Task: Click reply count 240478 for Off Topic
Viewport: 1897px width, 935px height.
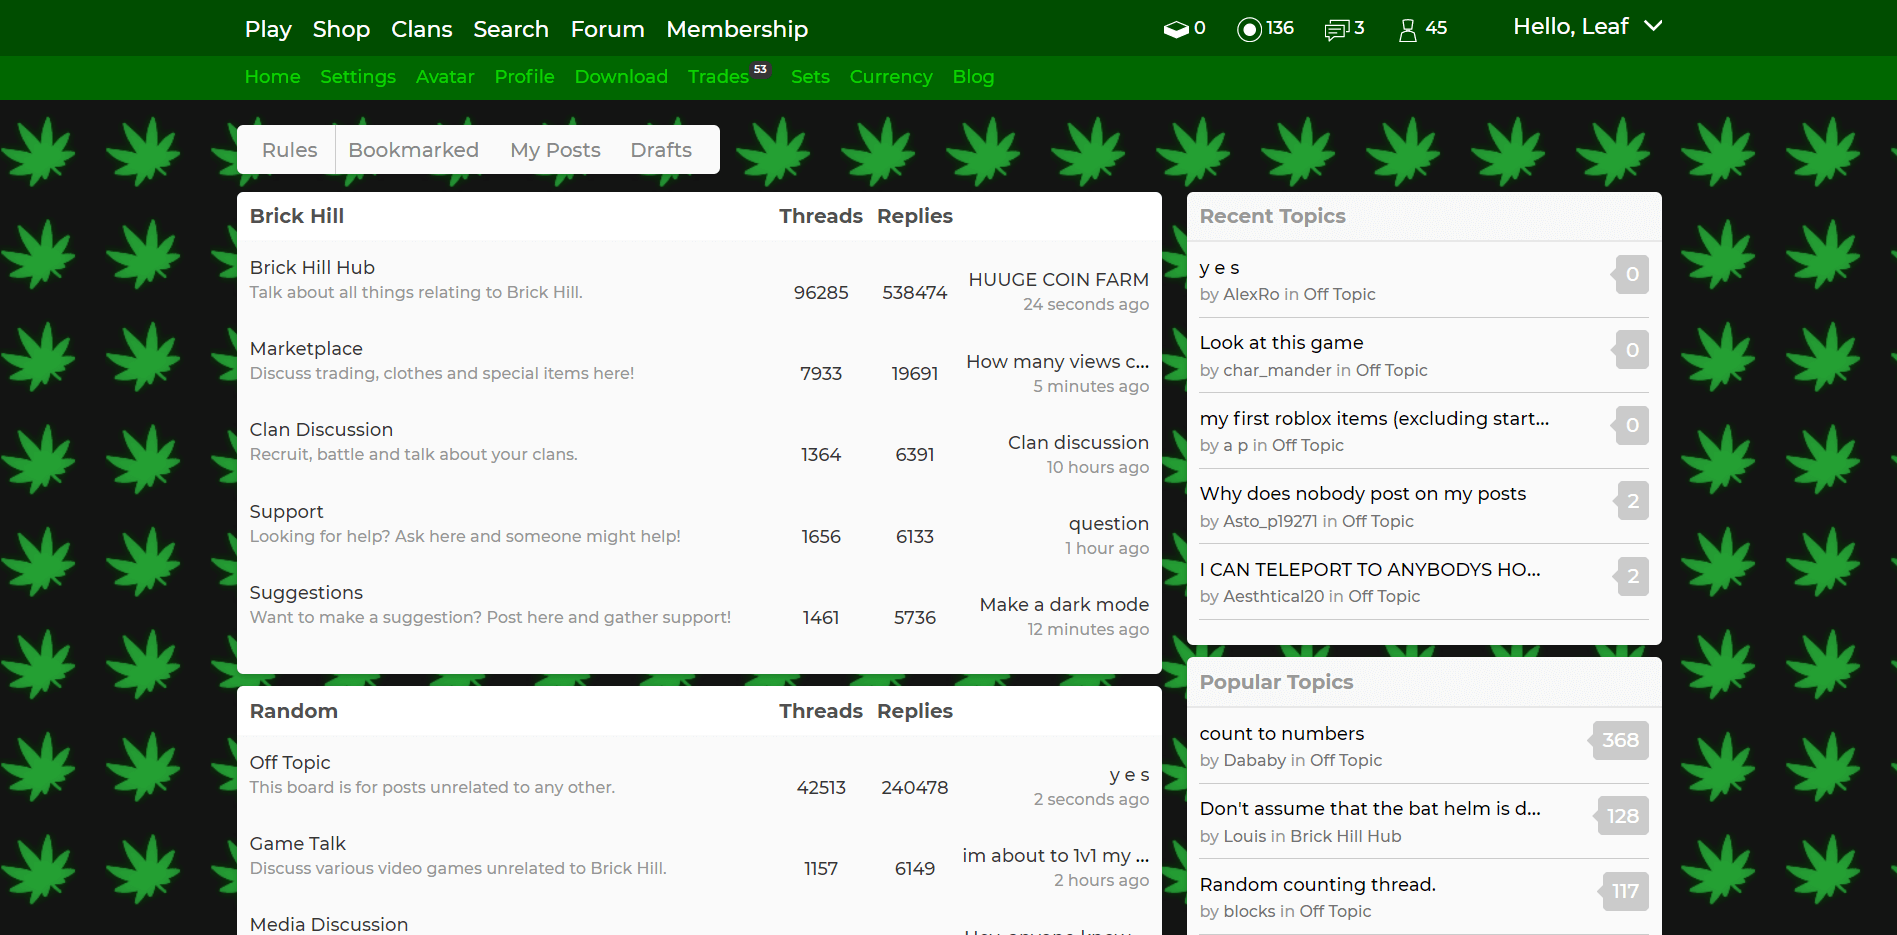Action: point(914,788)
